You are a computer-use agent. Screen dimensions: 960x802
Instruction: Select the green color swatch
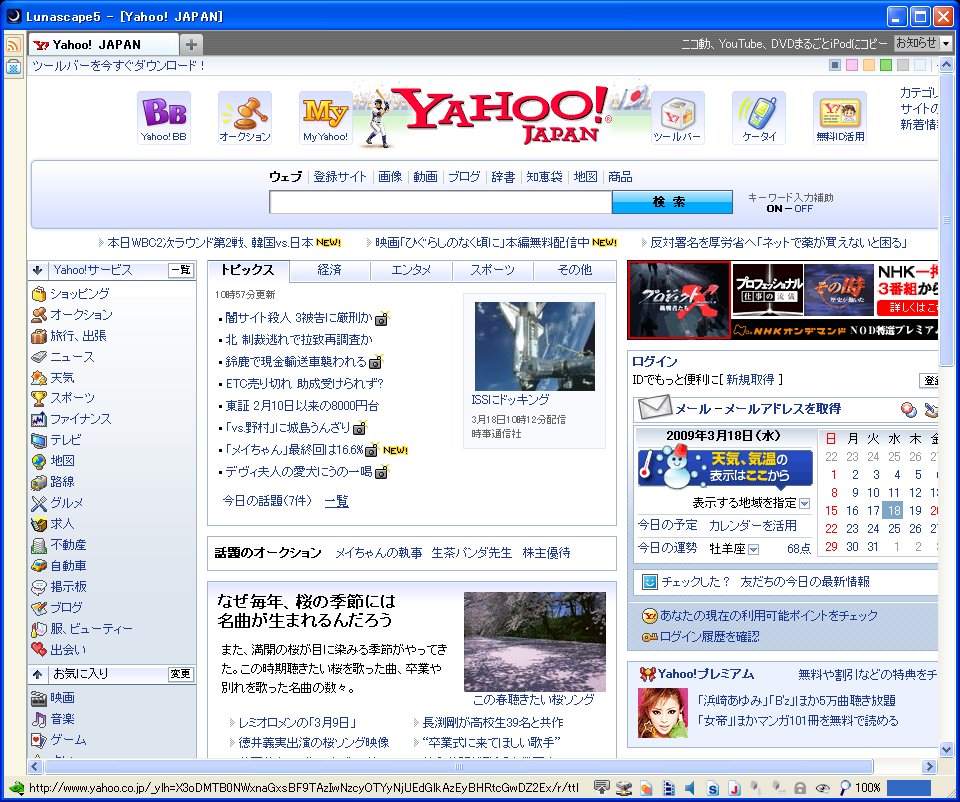click(885, 65)
